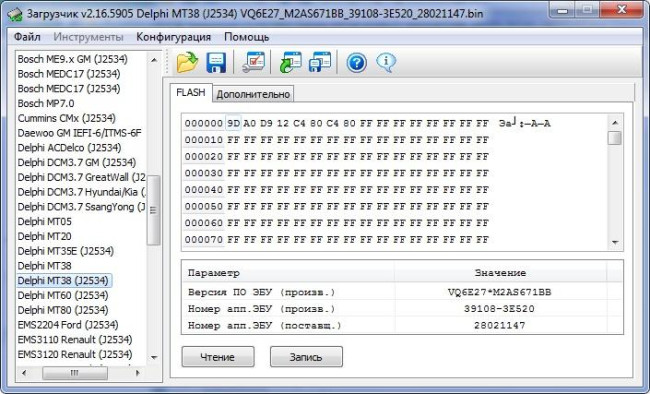Viewport: 650px width, 394px height.
Task: Select Delphi MT05 in the list
Action: pyautogui.click(x=44, y=221)
